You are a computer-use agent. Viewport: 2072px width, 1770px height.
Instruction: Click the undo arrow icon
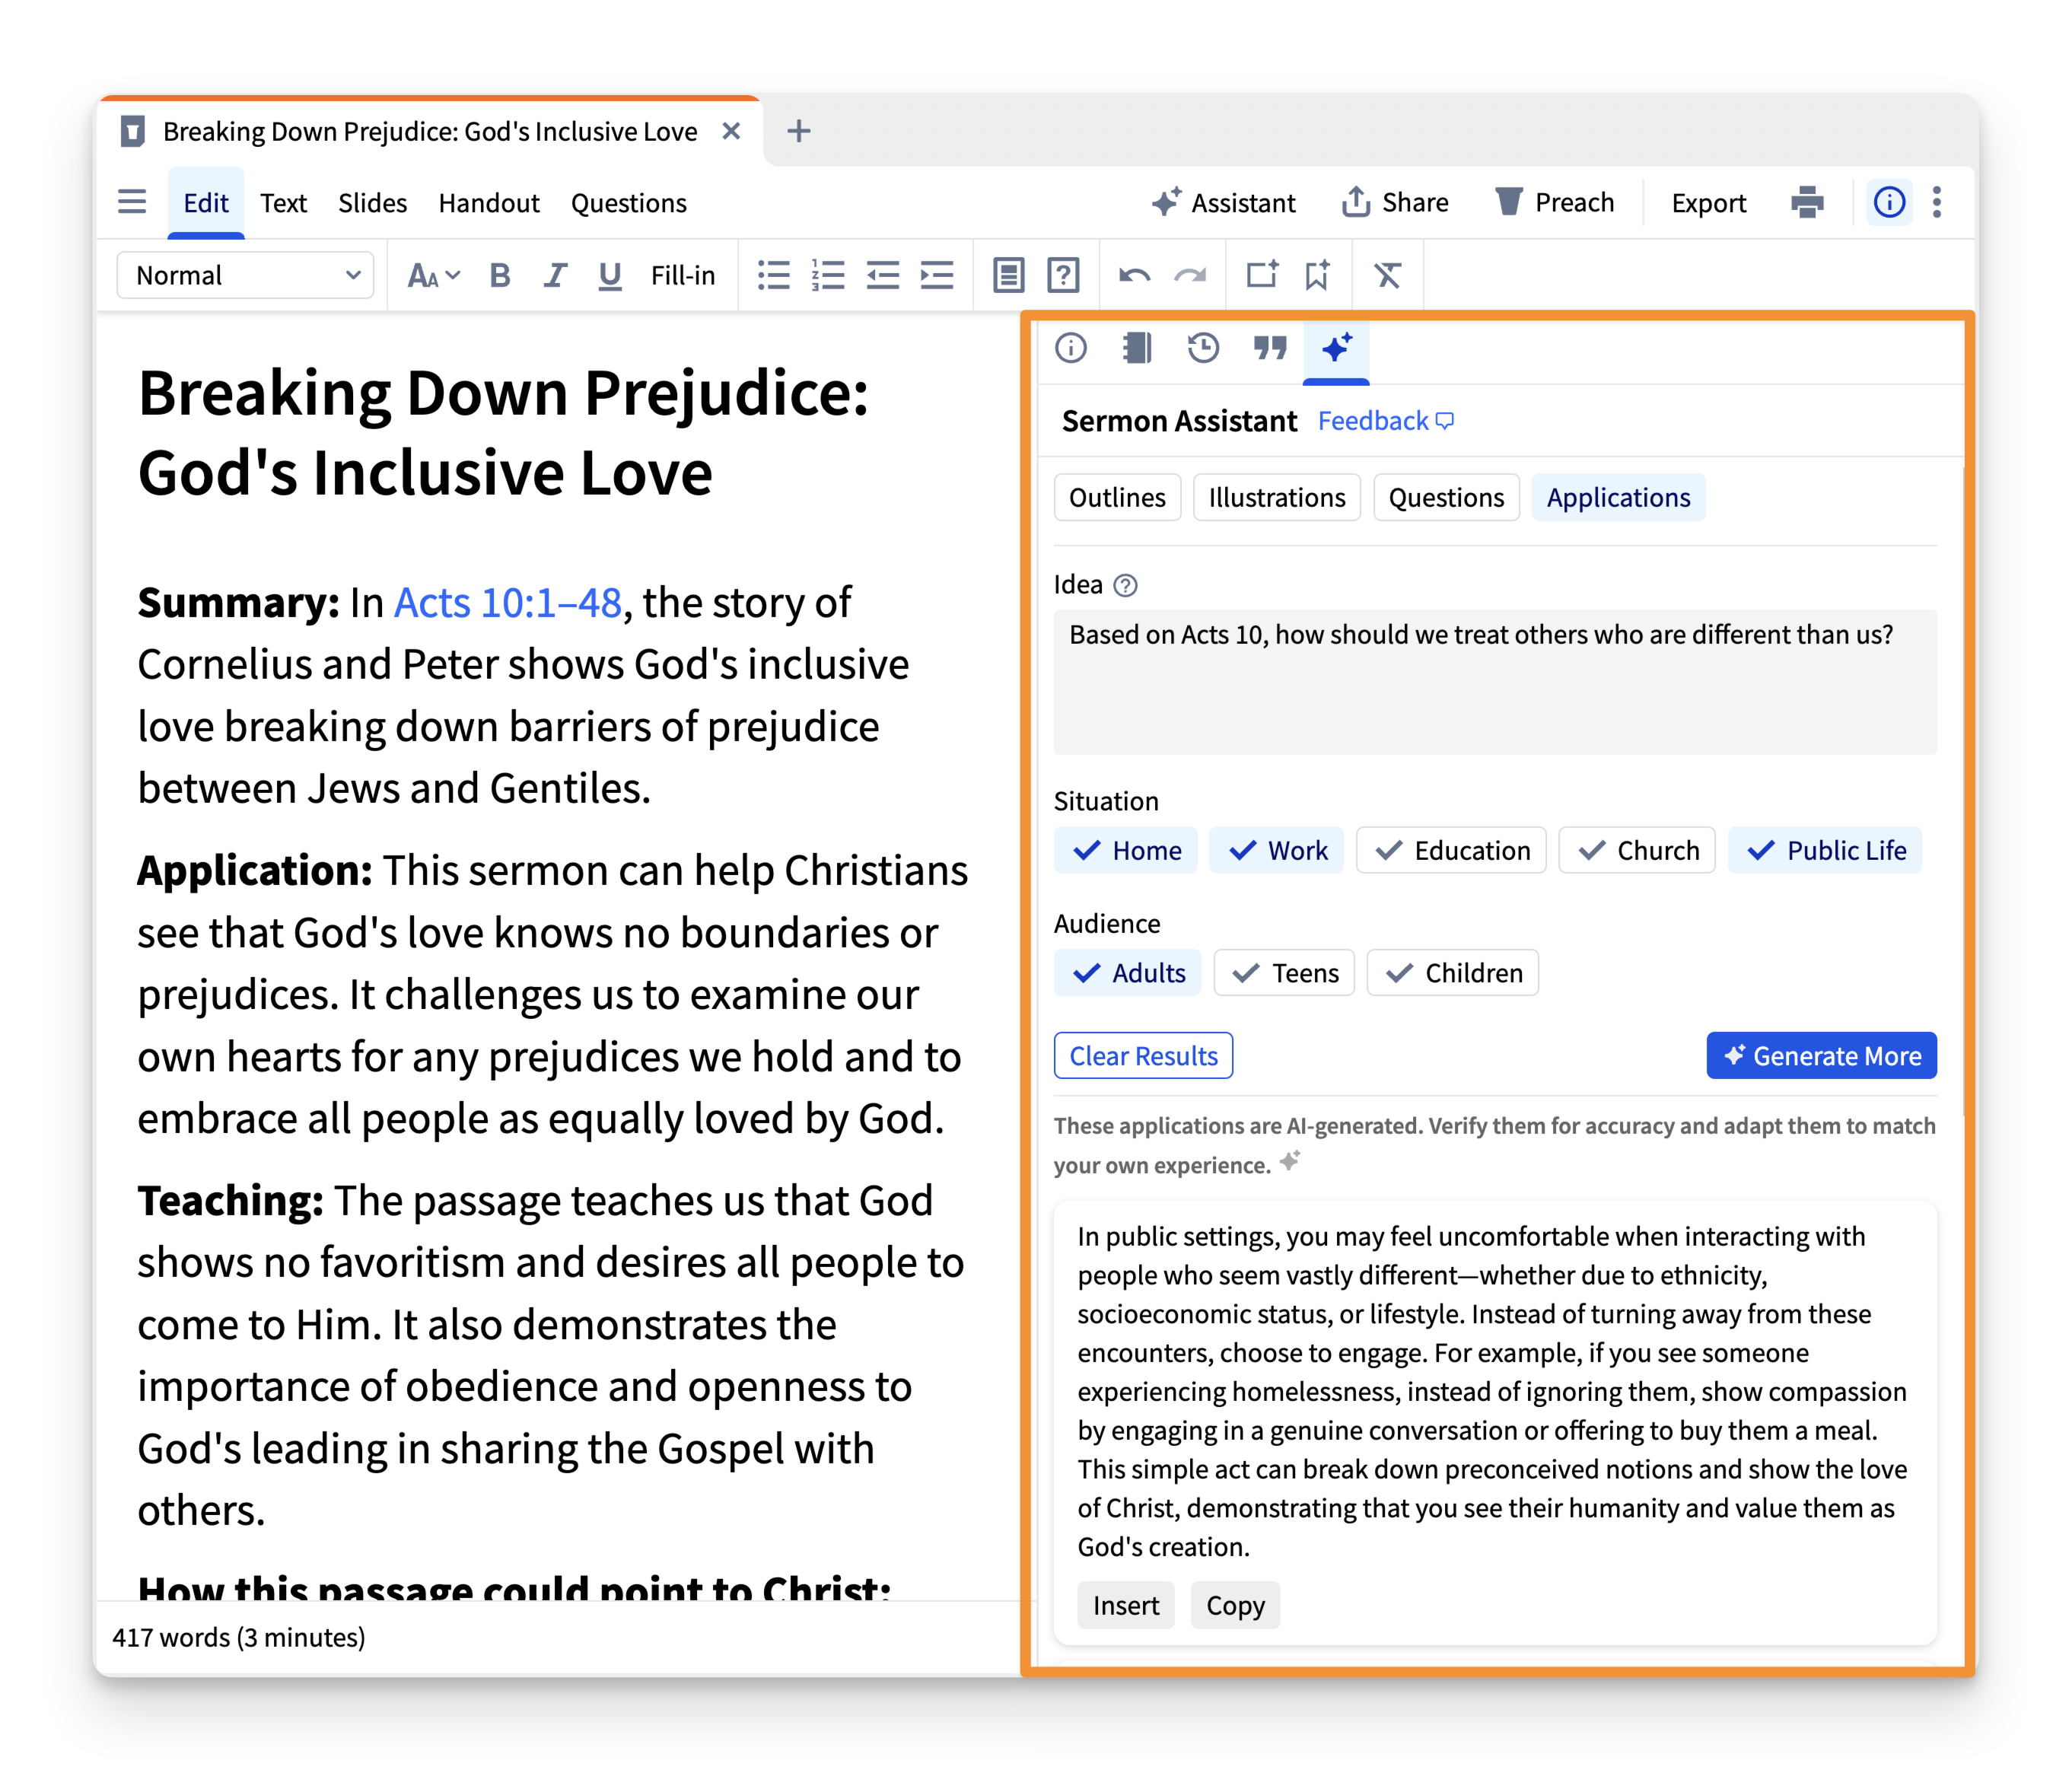(1136, 274)
